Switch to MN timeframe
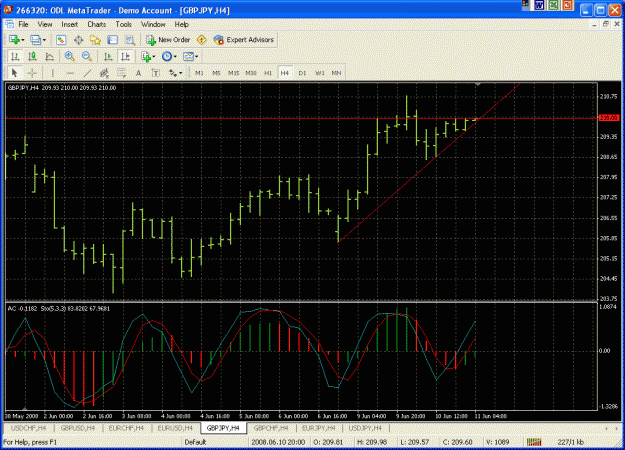625x450 pixels. [336, 73]
